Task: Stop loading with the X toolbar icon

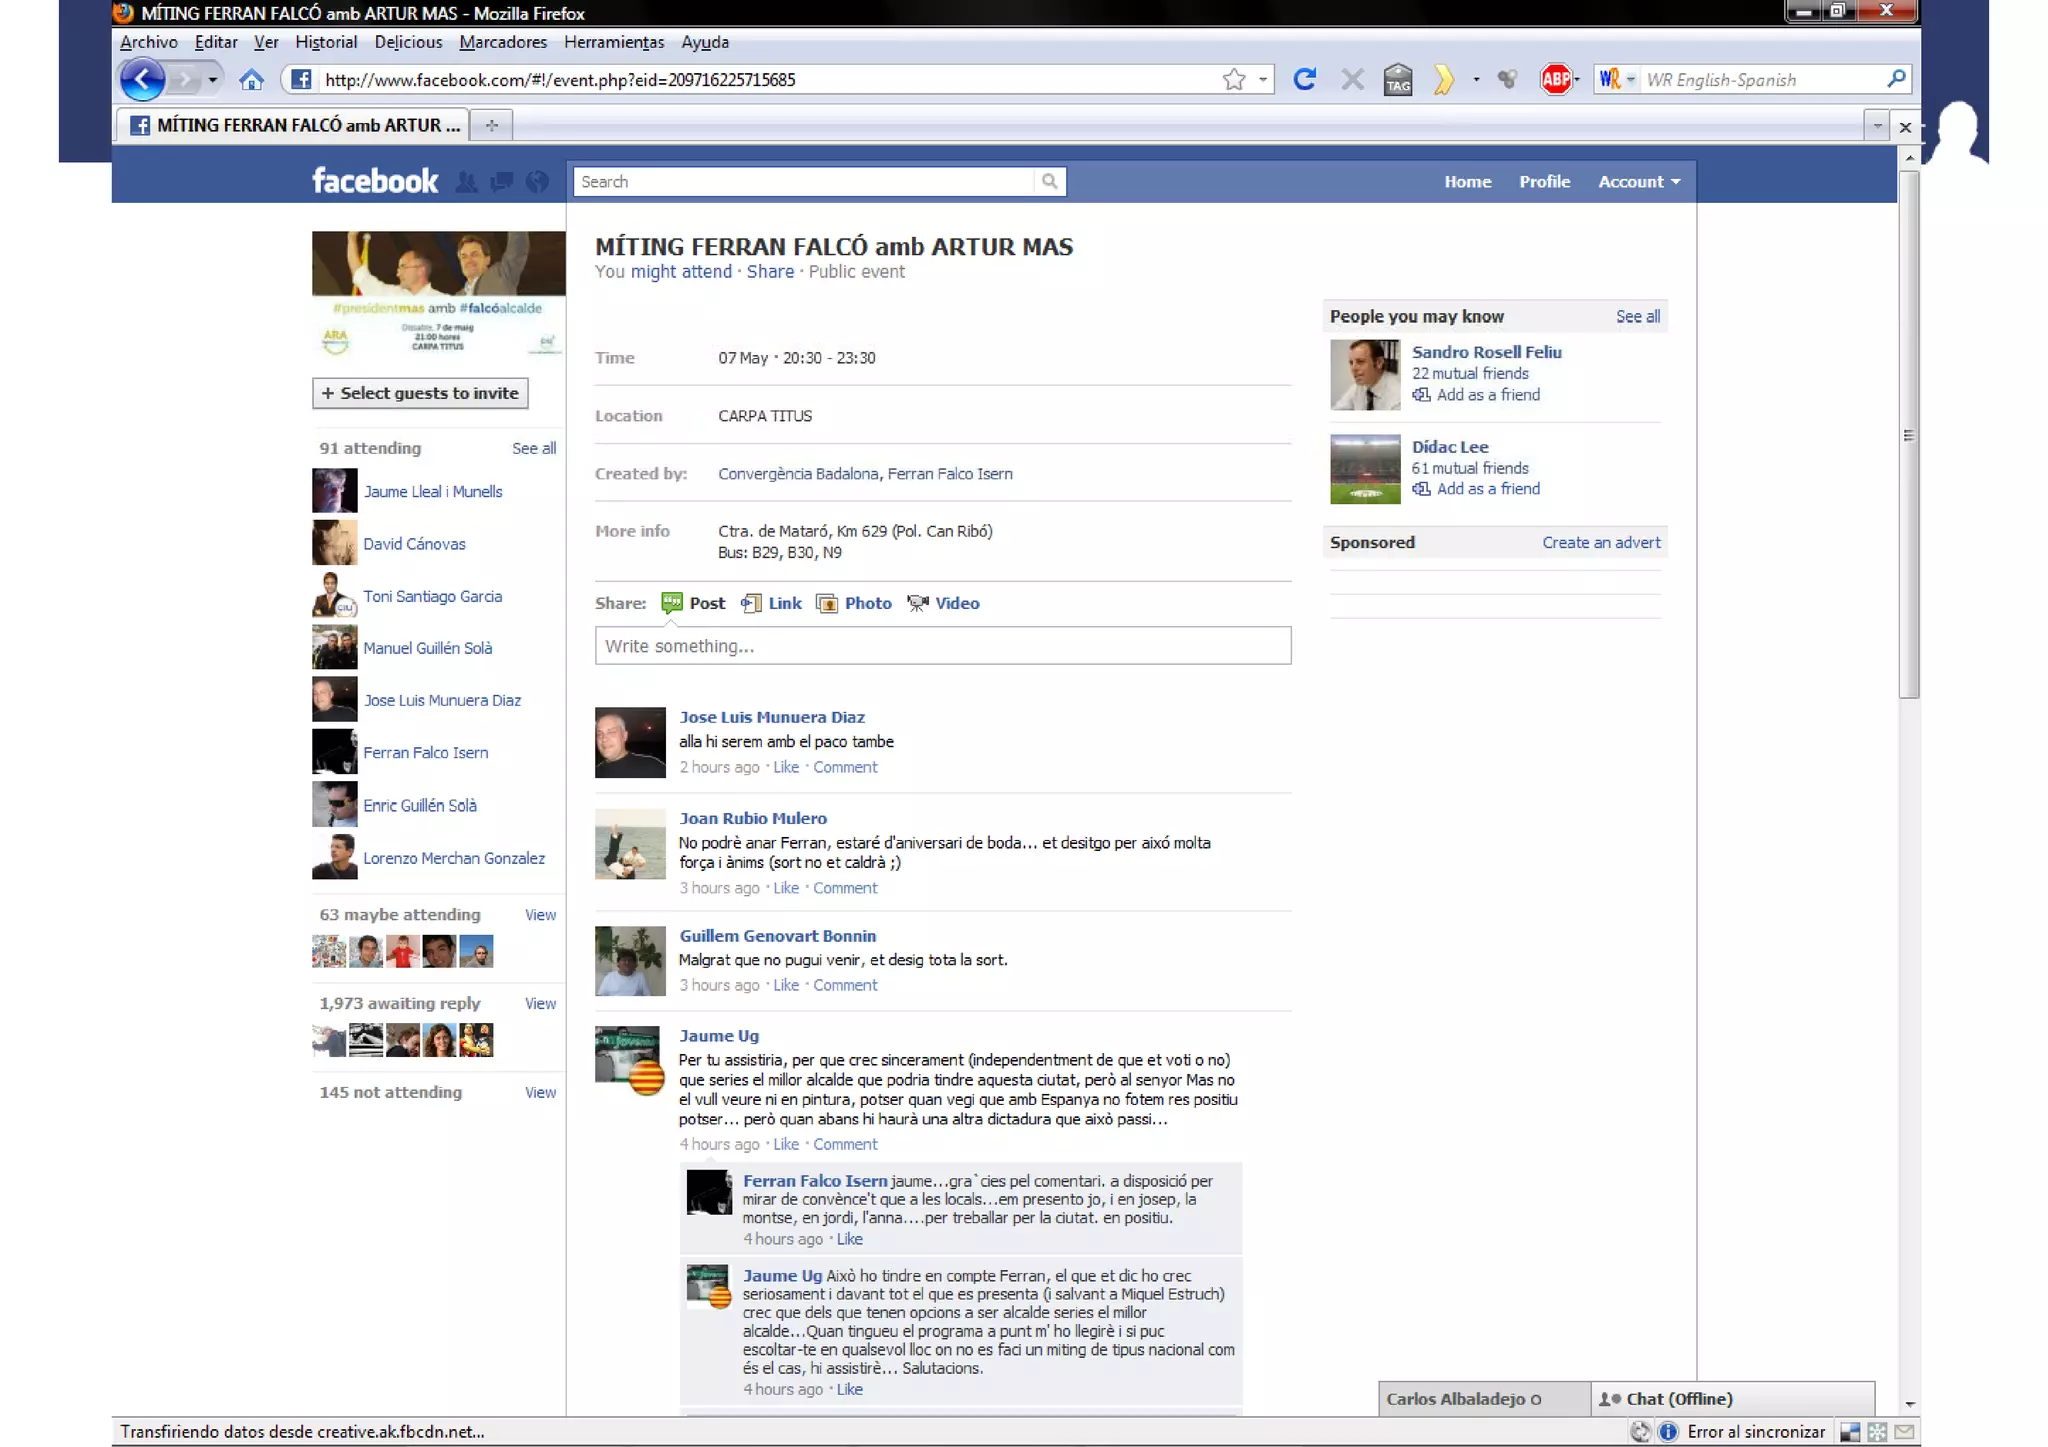Action: pos(1352,79)
